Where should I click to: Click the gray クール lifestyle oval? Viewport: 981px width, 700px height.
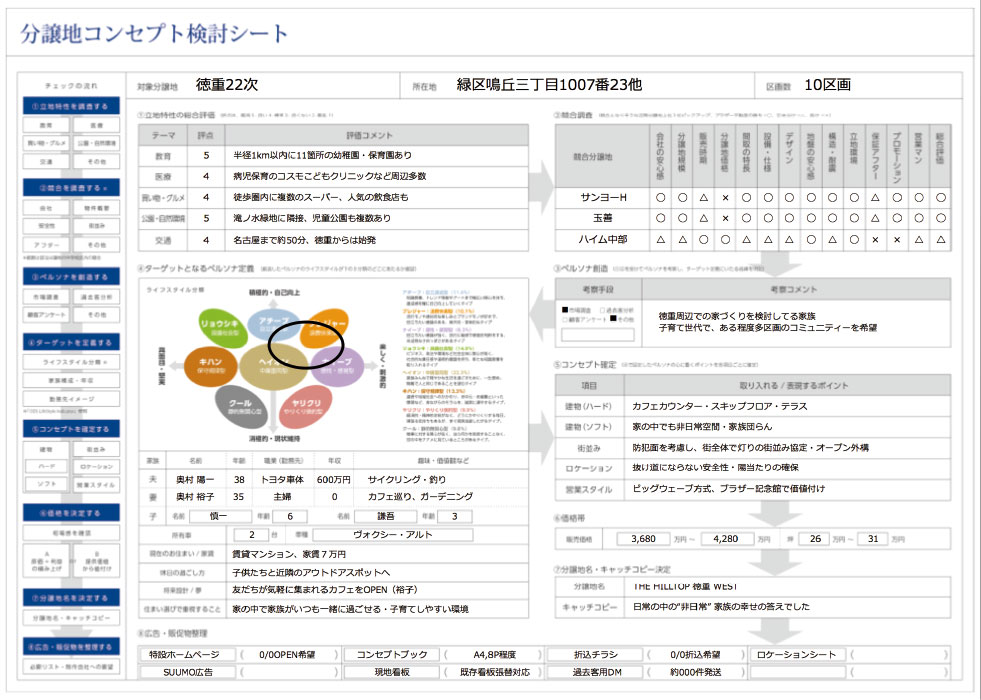240,407
